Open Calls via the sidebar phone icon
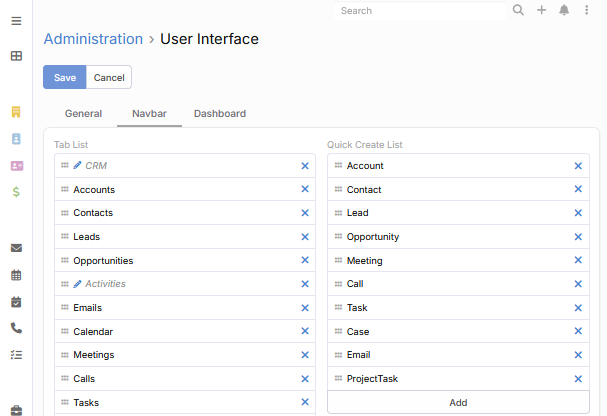The image size is (607, 416). [16, 327]
